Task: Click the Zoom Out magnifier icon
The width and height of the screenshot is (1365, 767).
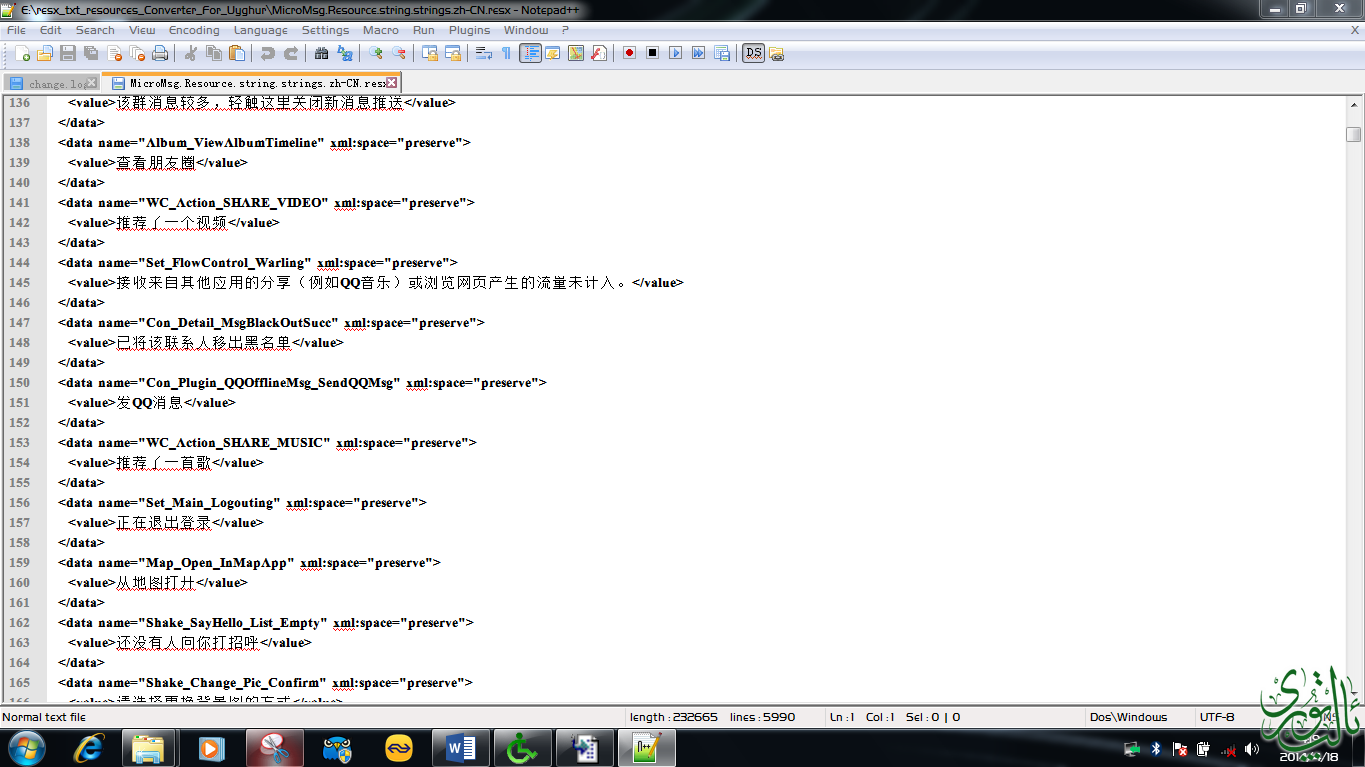Action: [x=399, y=53]
